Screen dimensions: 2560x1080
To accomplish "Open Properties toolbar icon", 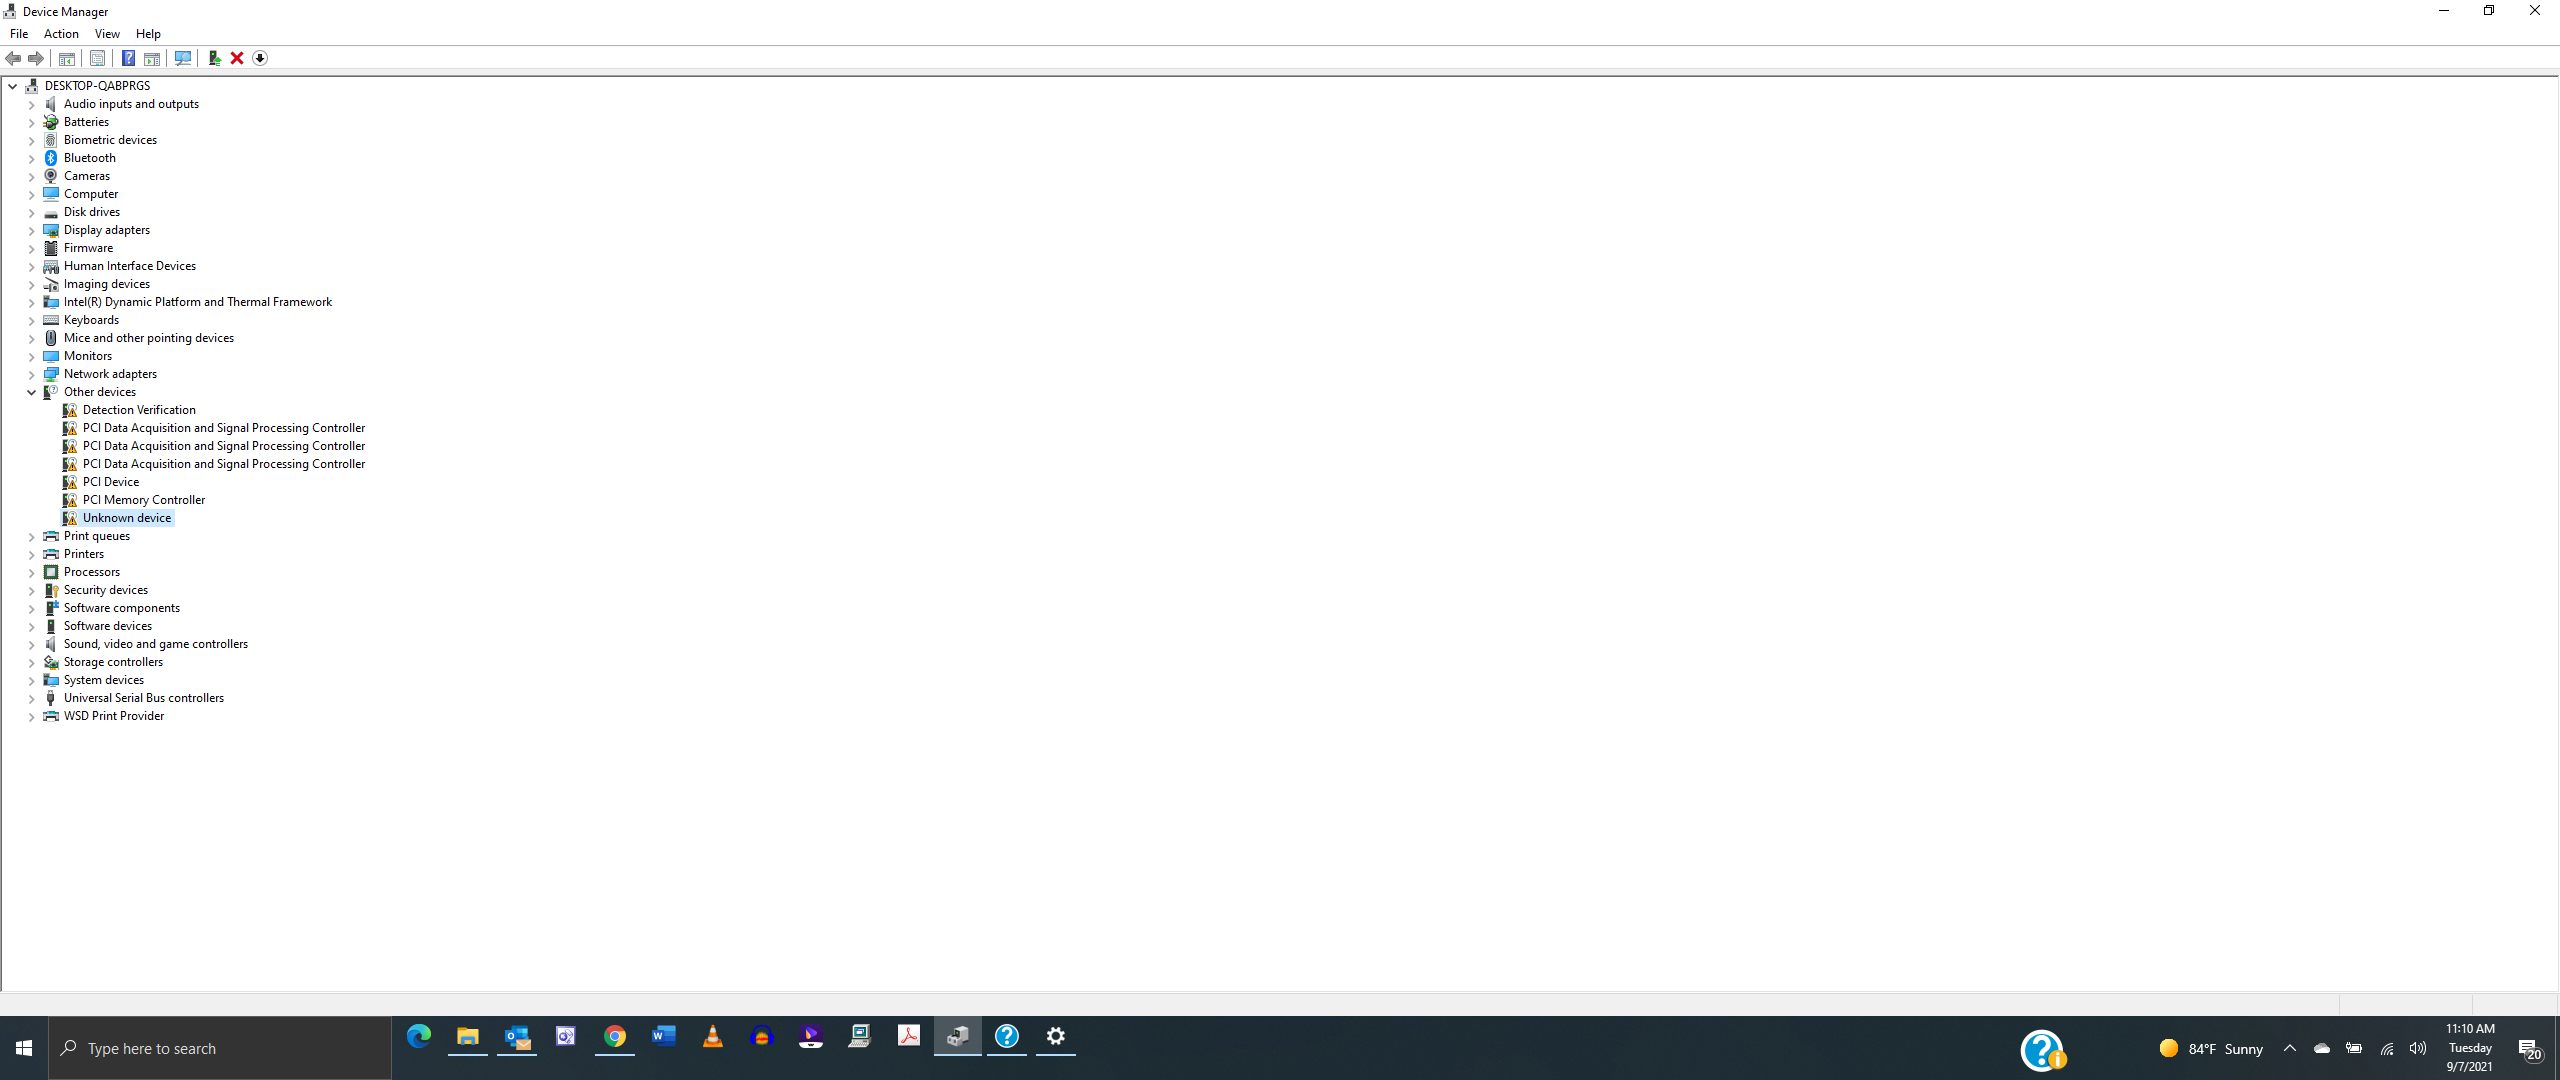I will point(97,58).
